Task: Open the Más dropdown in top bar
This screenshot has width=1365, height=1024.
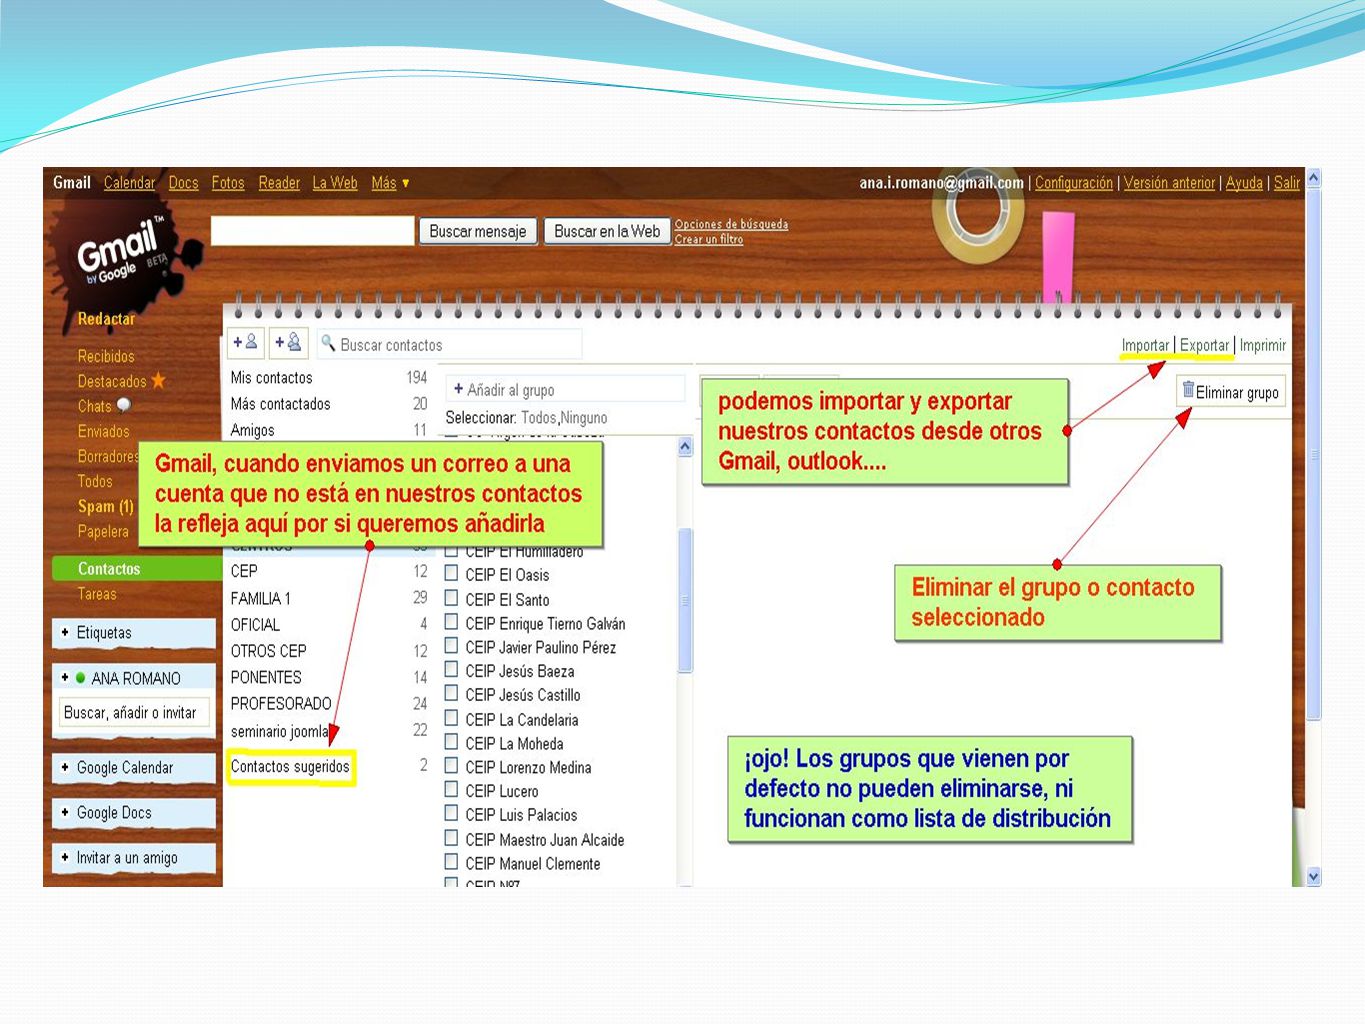Action: tap(390, 183)
